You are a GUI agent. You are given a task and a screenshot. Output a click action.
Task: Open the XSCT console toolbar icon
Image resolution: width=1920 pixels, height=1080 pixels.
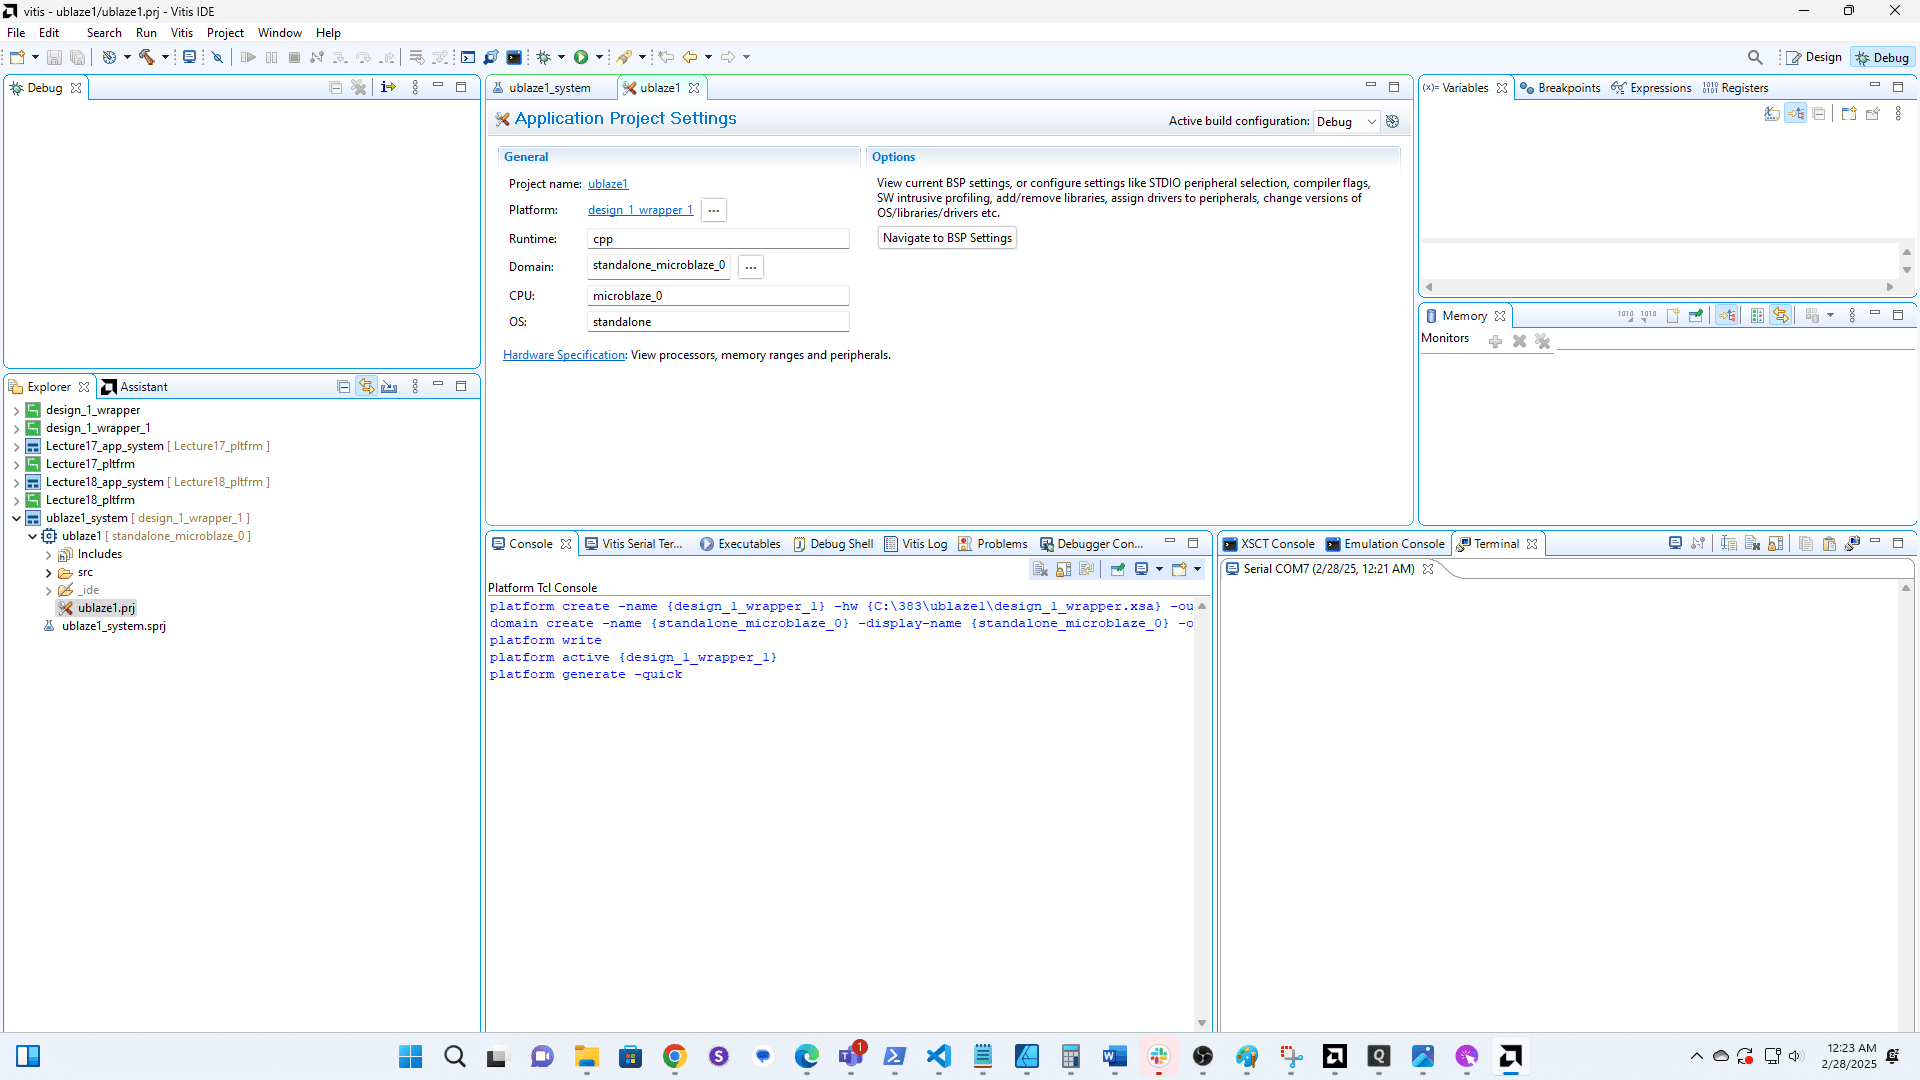pyautogui.click(x=514, y=57)
